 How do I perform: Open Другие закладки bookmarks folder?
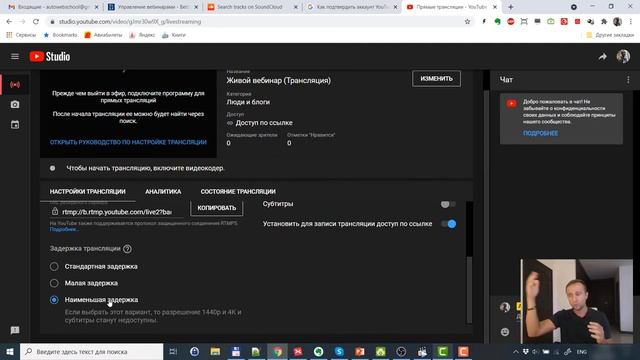tap(610, 35)
